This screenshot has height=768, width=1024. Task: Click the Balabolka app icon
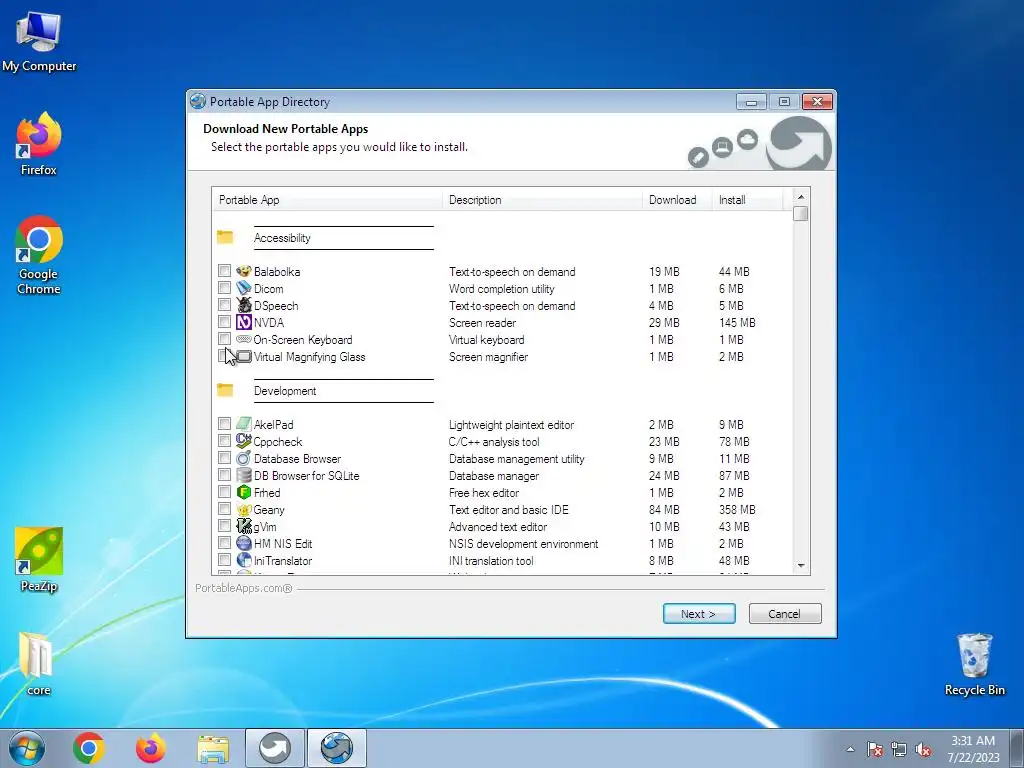click(x=244, y=271)
